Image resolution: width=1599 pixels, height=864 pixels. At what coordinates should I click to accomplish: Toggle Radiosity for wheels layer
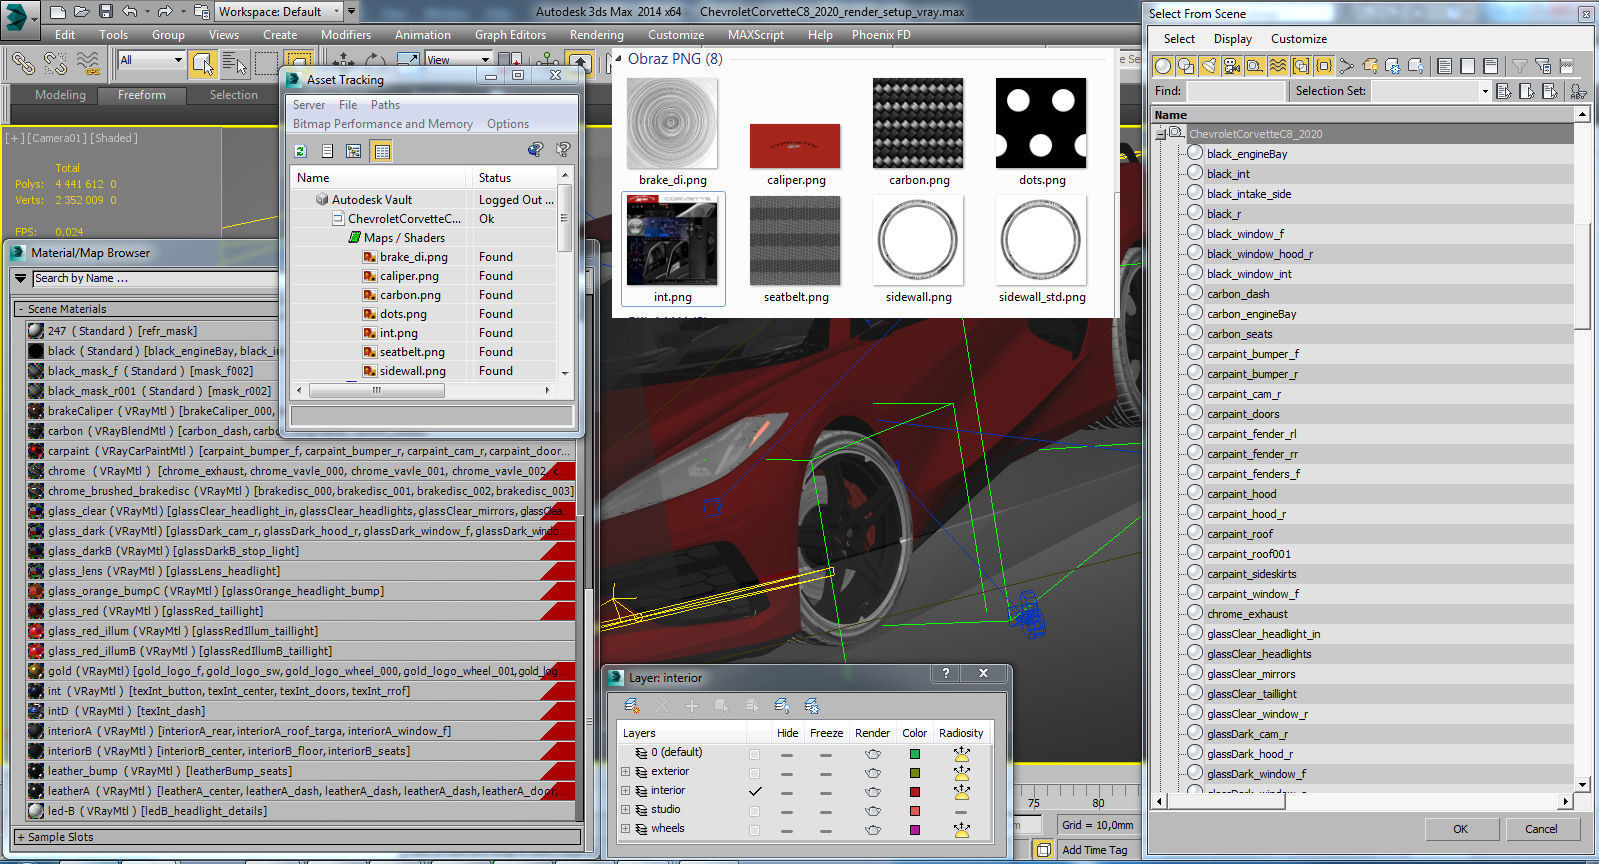pos(961,829)
